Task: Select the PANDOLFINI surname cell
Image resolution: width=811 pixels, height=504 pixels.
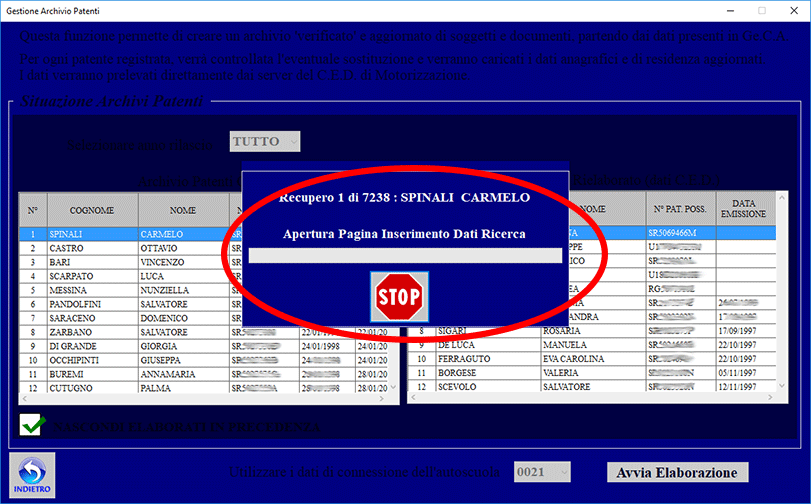Action: point(93,304)
